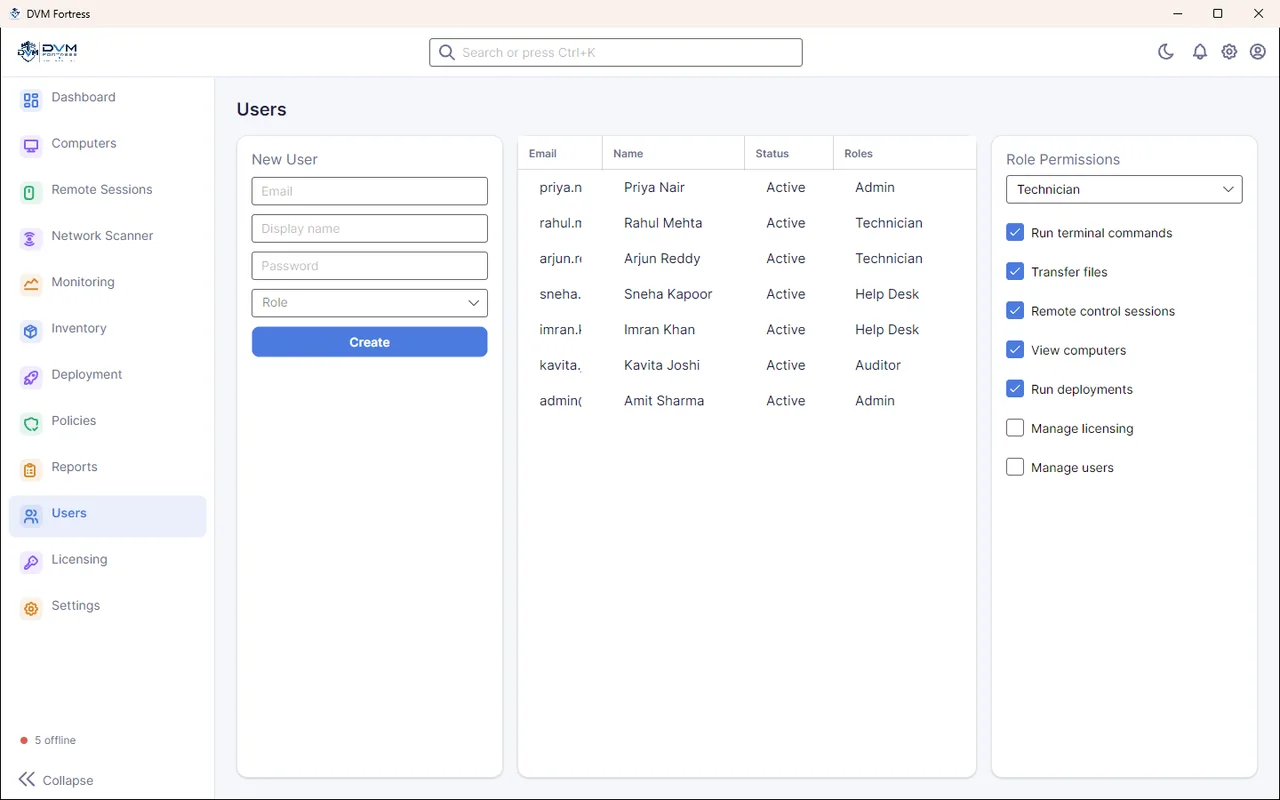Select the Amit Sharma row
The width and height of the screenshot is (1280, 800).
(x=747, y=401)
